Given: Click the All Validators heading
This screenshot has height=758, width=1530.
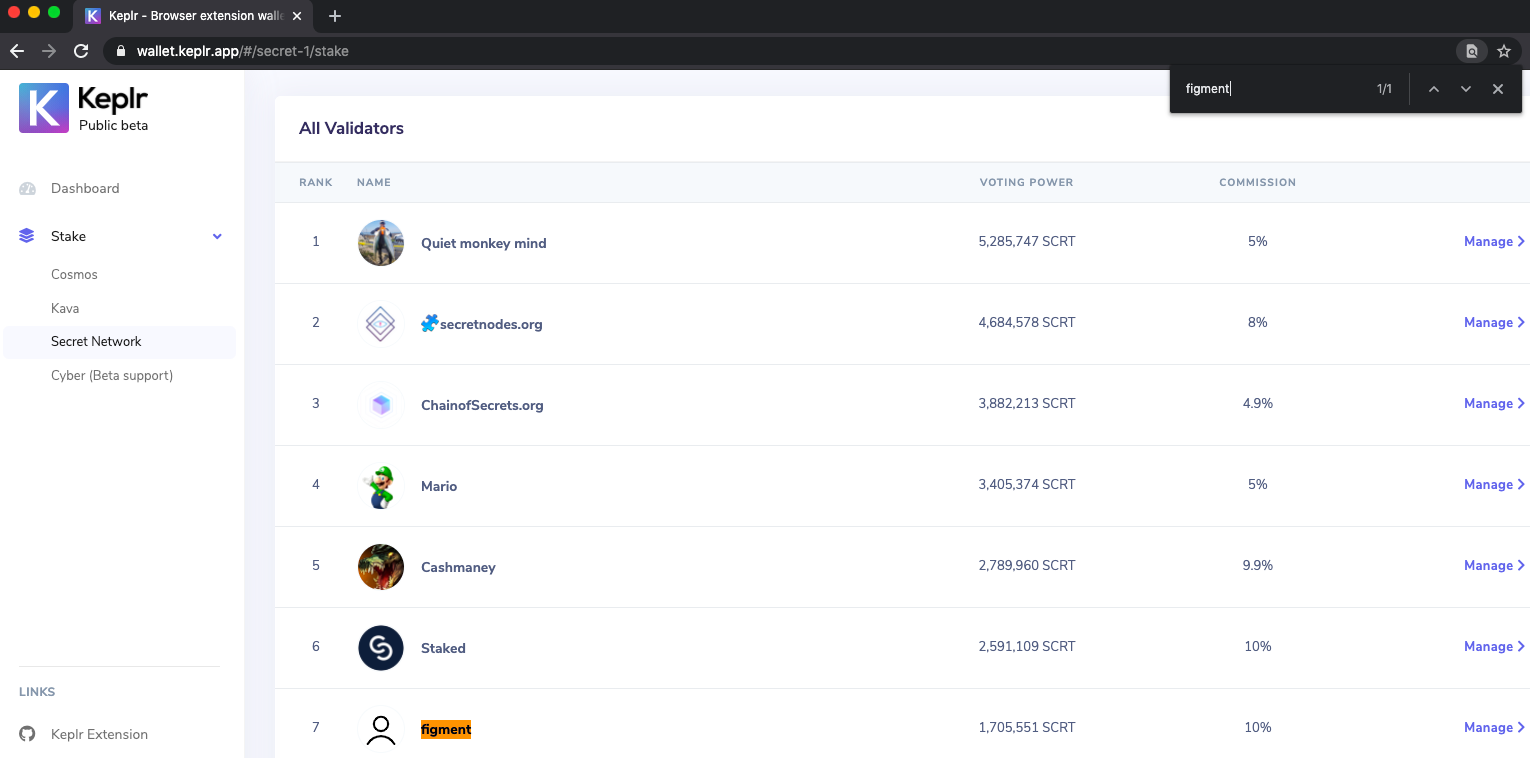Looking at the screenshot, I should tap(351, 128).
